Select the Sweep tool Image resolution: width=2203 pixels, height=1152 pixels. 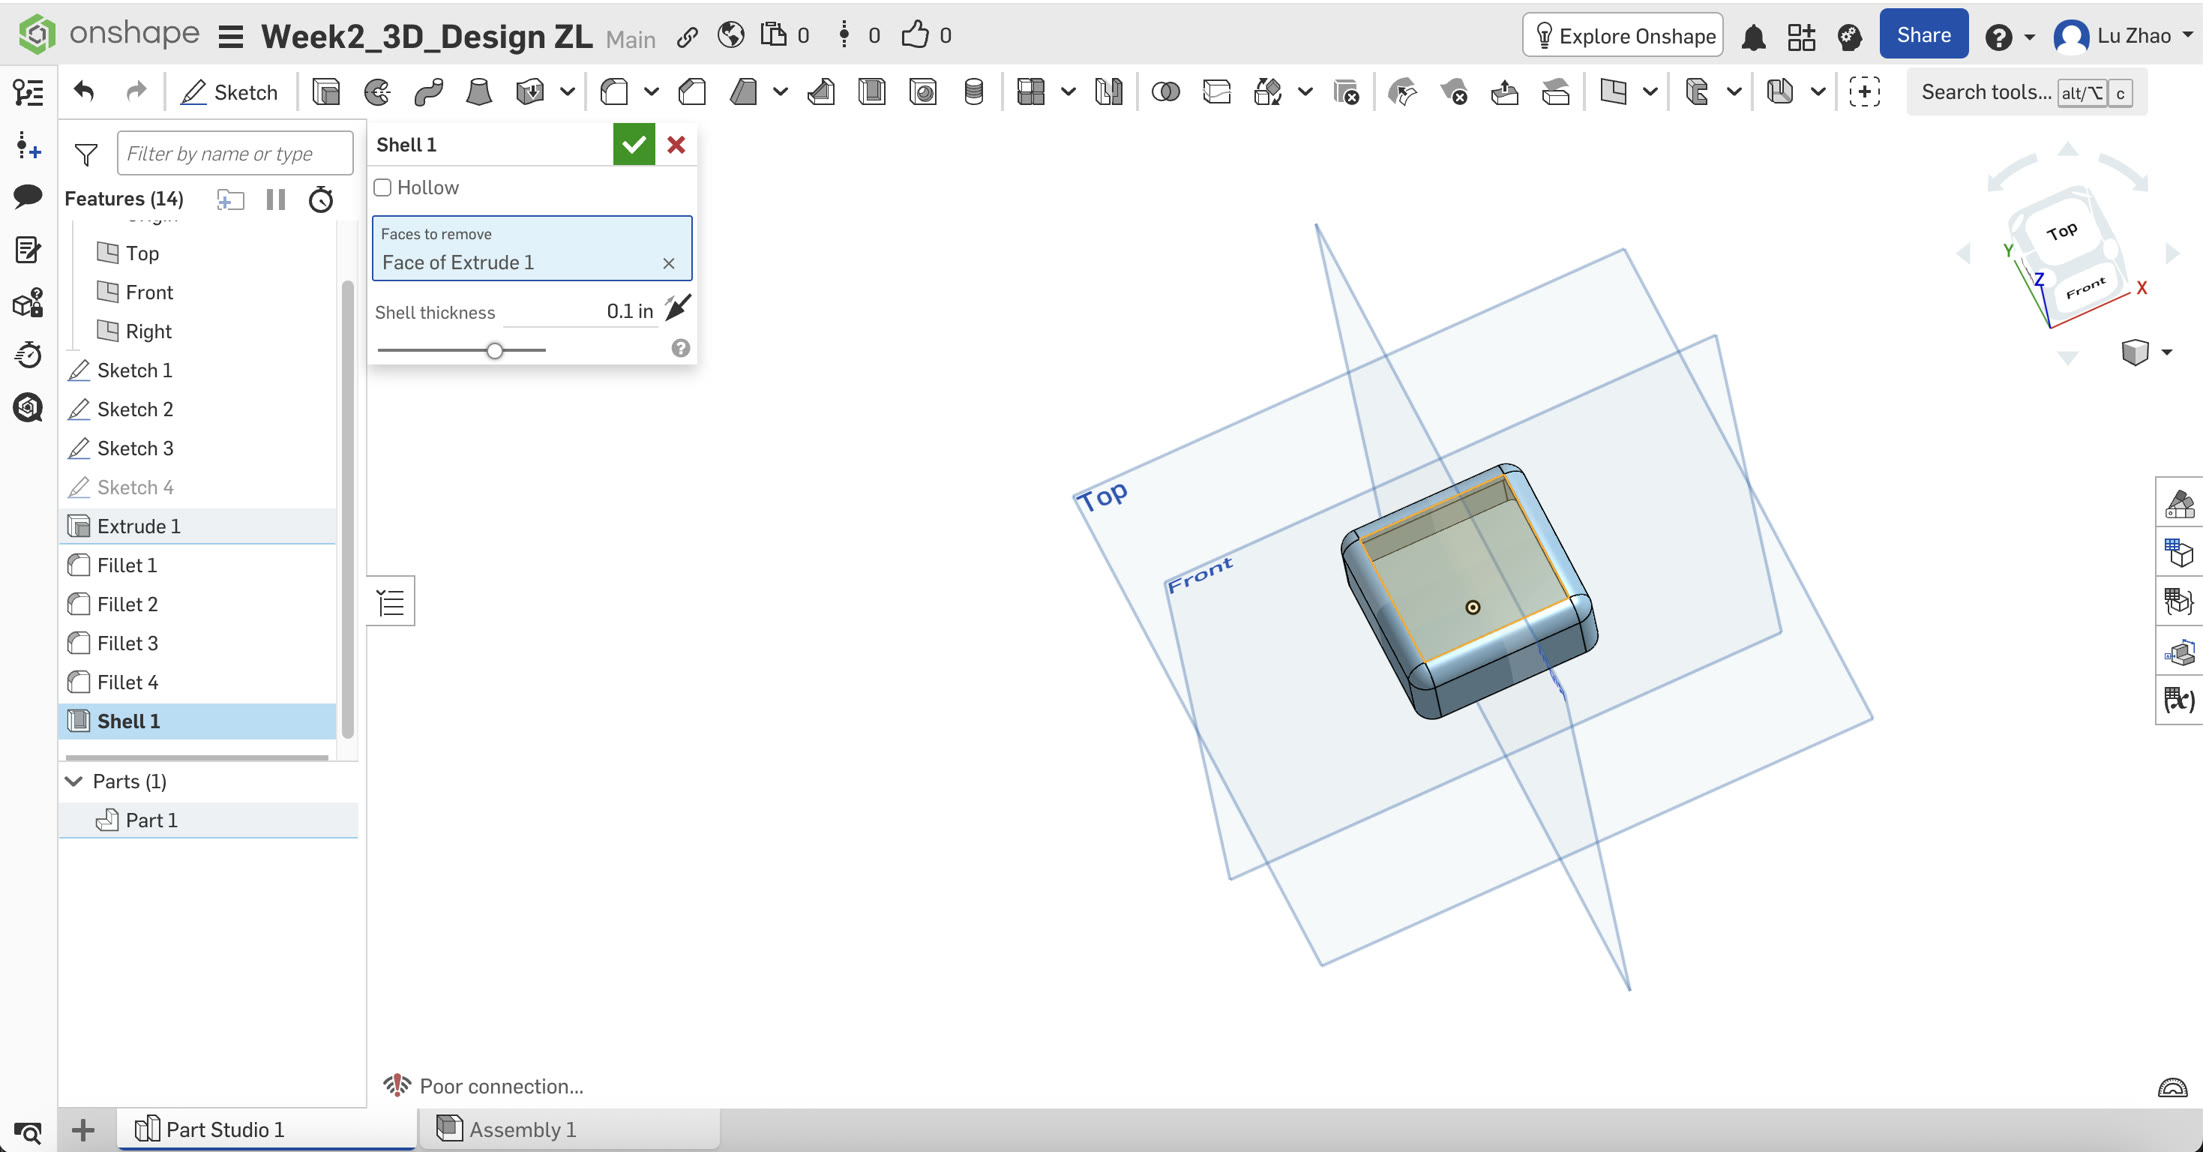(428, 91)
